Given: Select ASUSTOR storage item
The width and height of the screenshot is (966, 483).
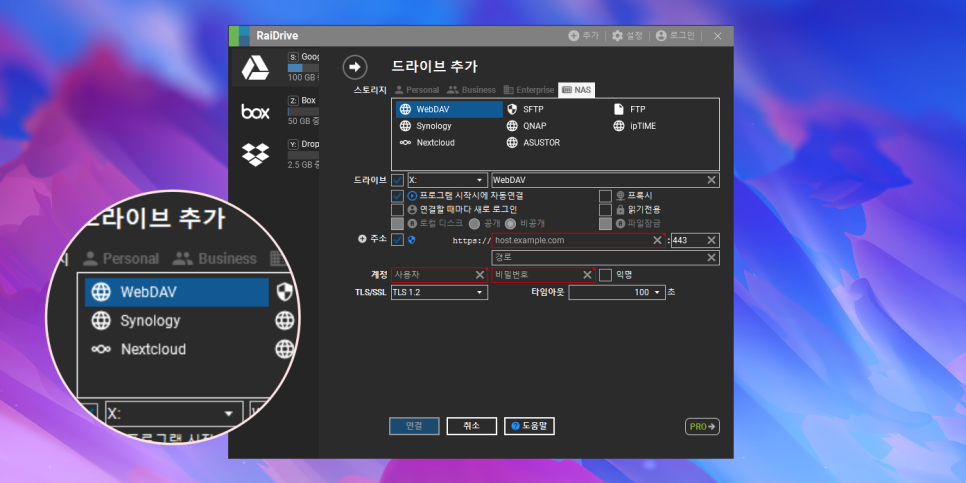Looking at the screenshot, I should click(x=533, y=142).
